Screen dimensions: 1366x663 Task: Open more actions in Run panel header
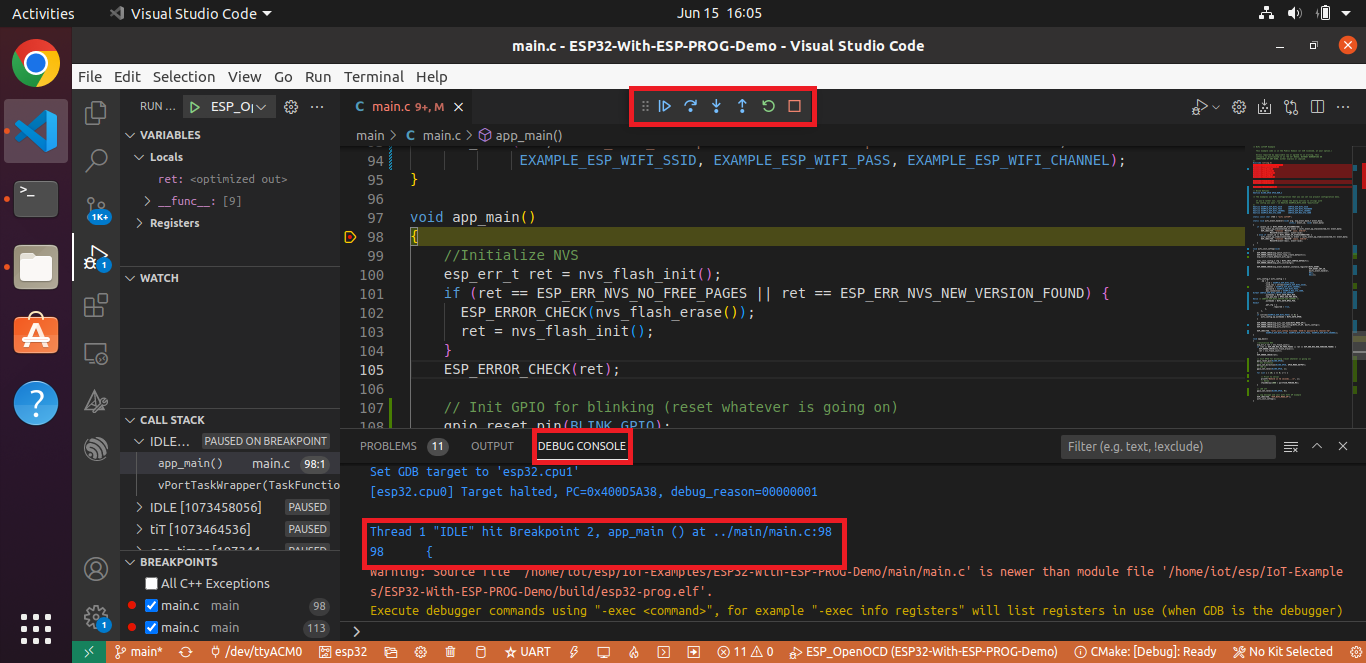(x=317, y=106)
